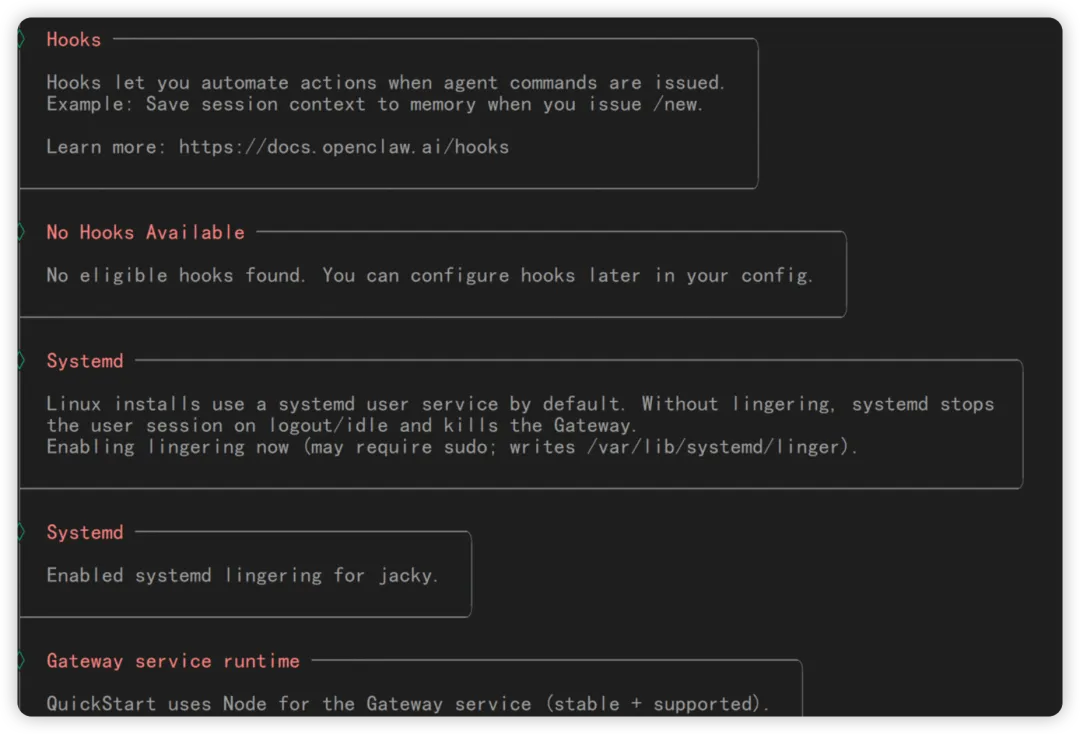Click the diamond marker beside Hooks heading
Viewport: 1080px width, 734px height.
click(21, 39)
